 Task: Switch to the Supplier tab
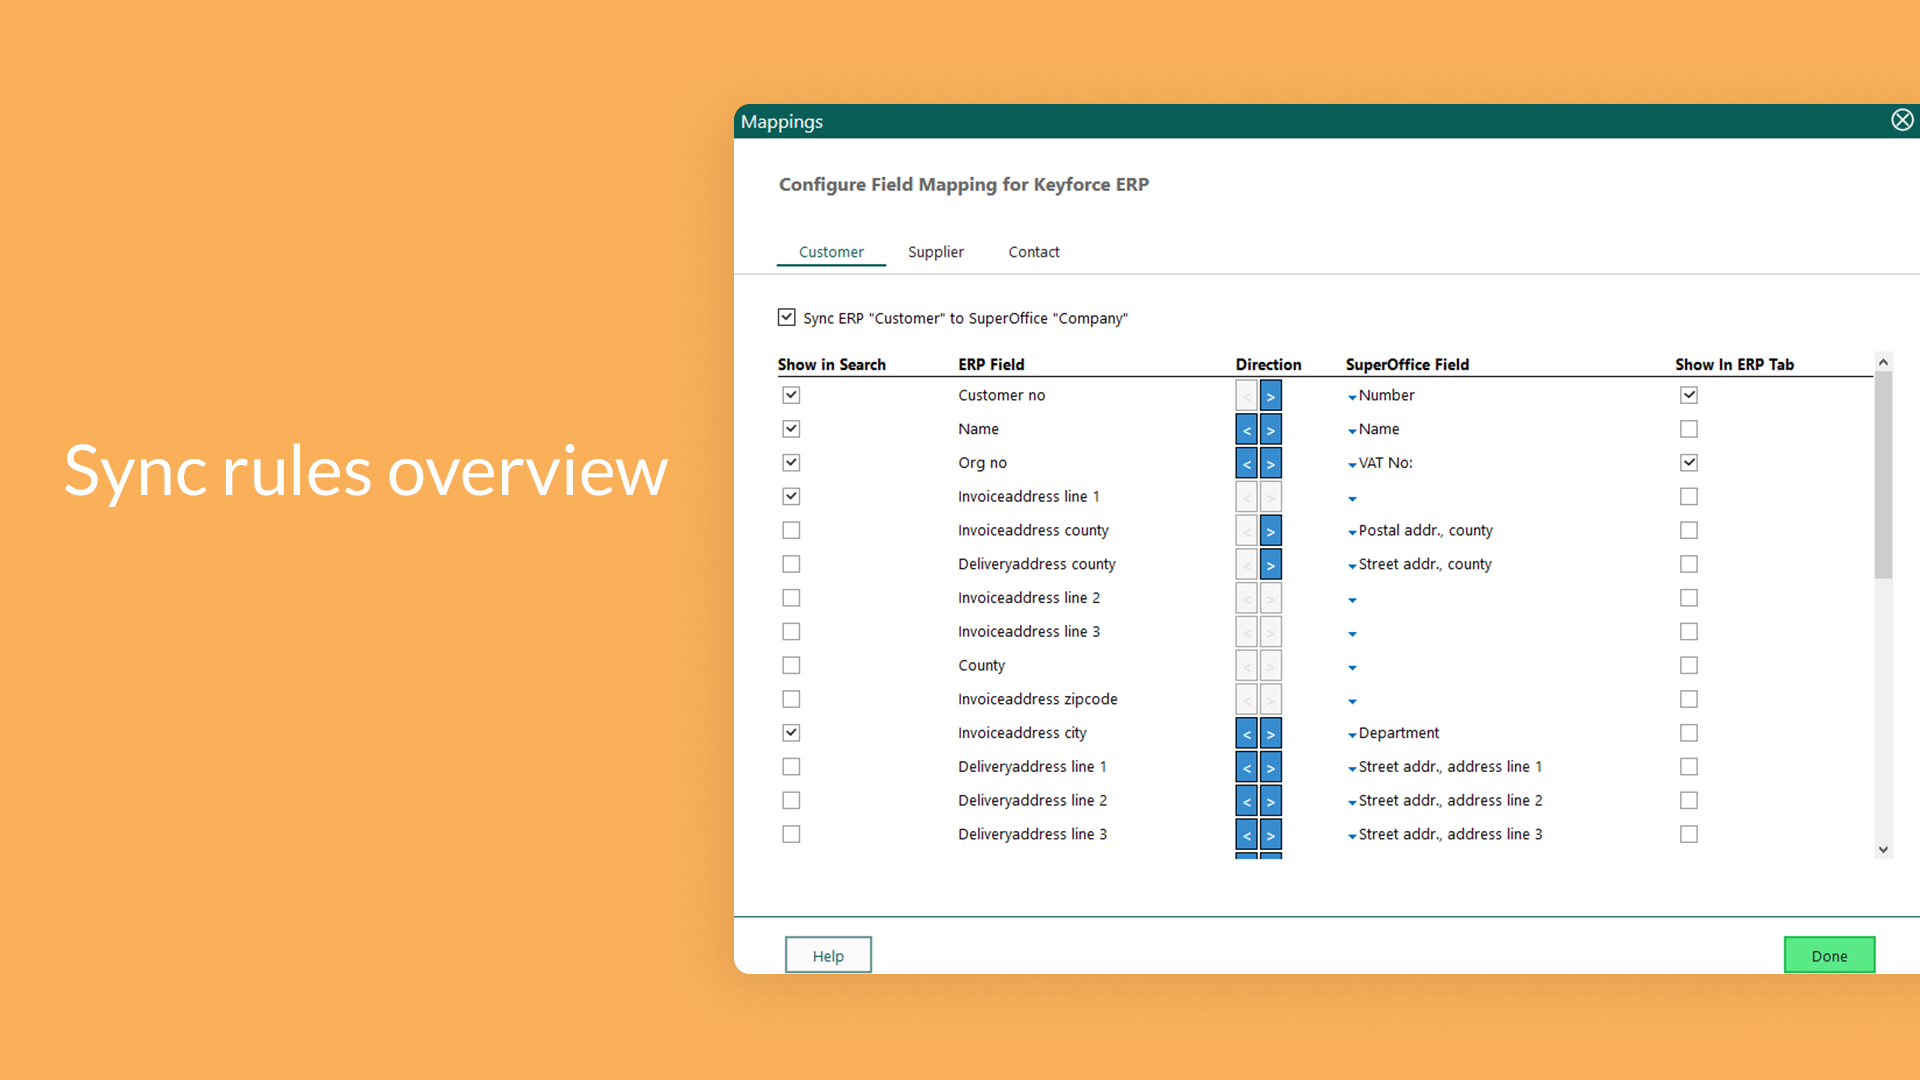[x=936, y=252]
